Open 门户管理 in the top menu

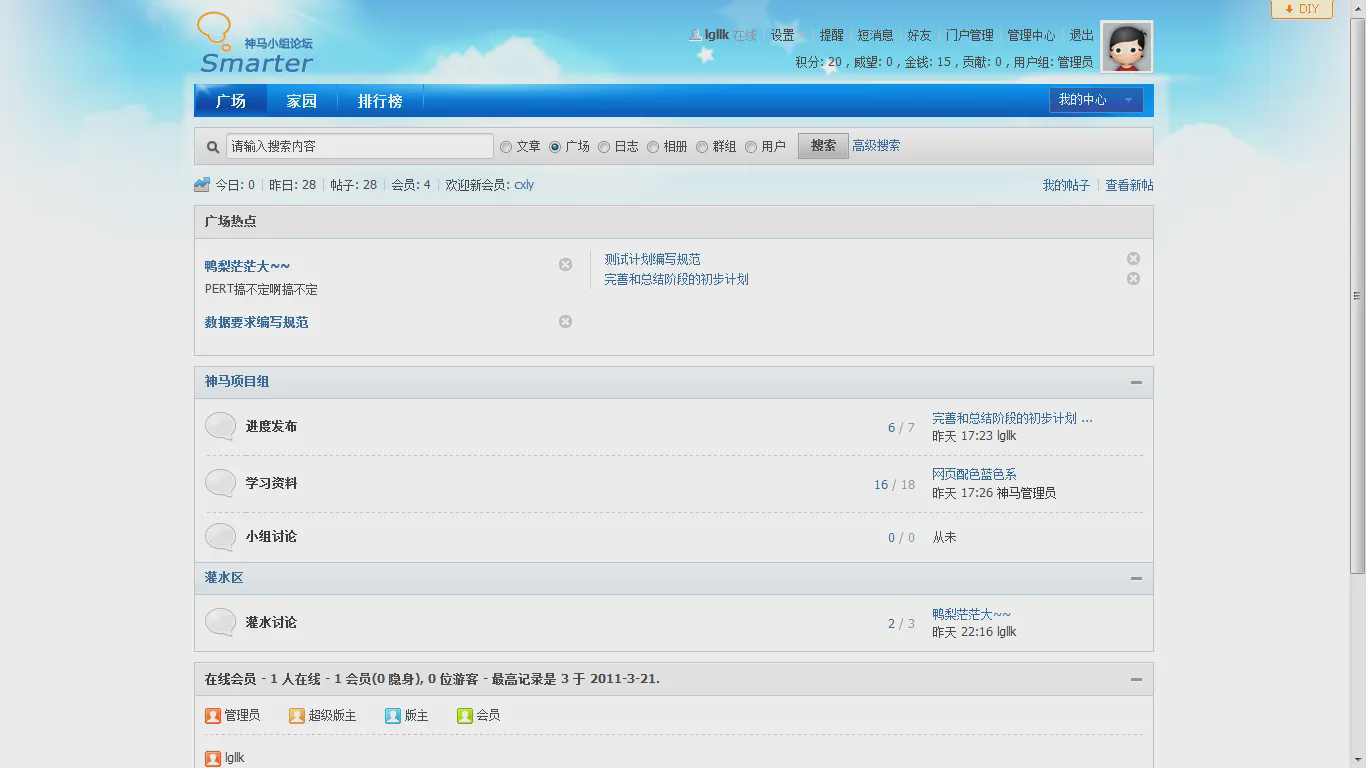pos(970,35)
